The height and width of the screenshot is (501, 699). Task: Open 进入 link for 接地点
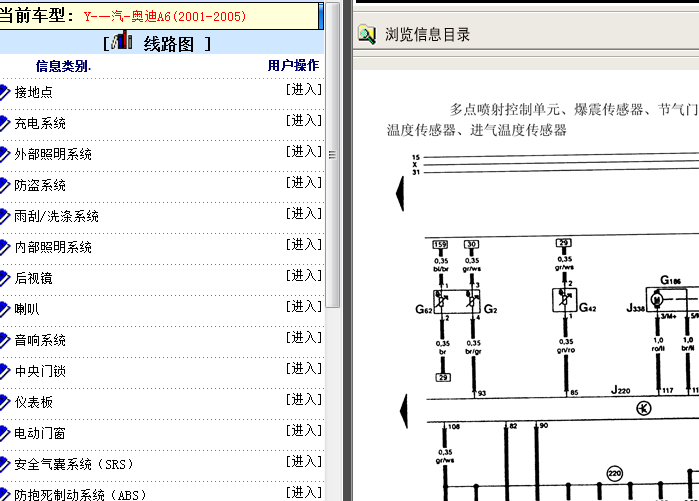pos(304,90)
